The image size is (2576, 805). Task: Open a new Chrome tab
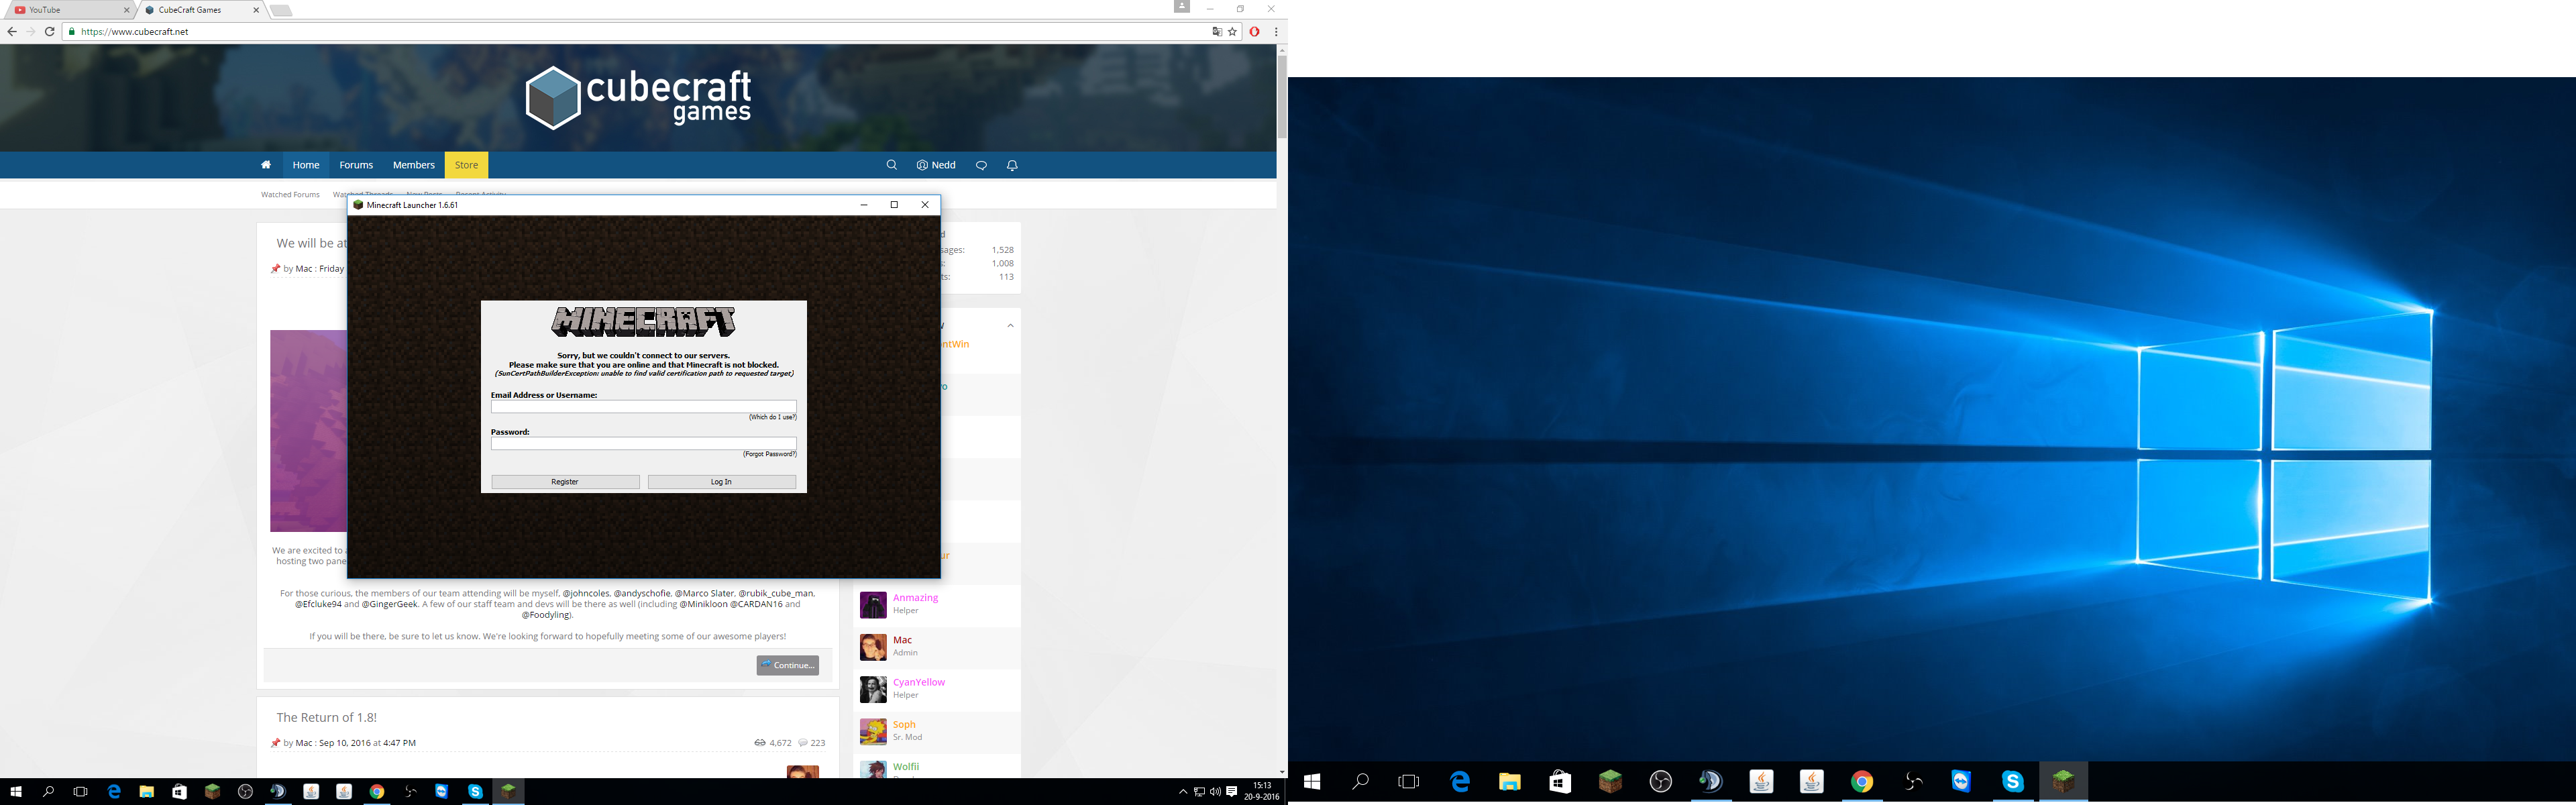[281, 11]
